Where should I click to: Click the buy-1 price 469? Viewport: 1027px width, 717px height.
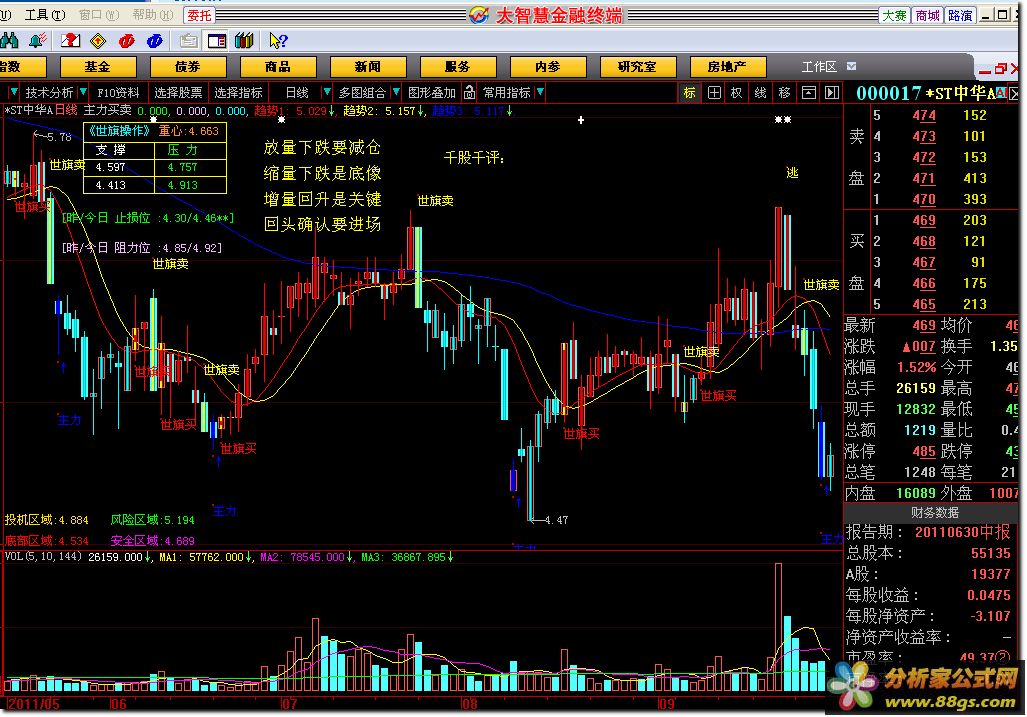924,220
